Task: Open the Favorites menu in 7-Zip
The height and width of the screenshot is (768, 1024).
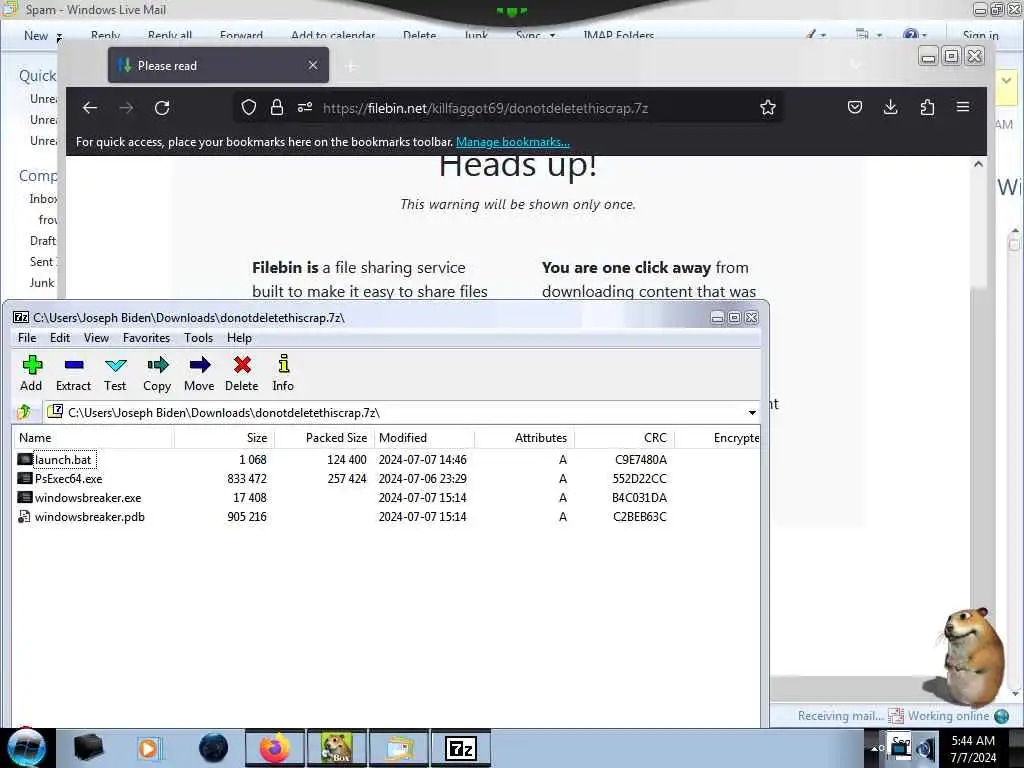Action: pos(146,338)
